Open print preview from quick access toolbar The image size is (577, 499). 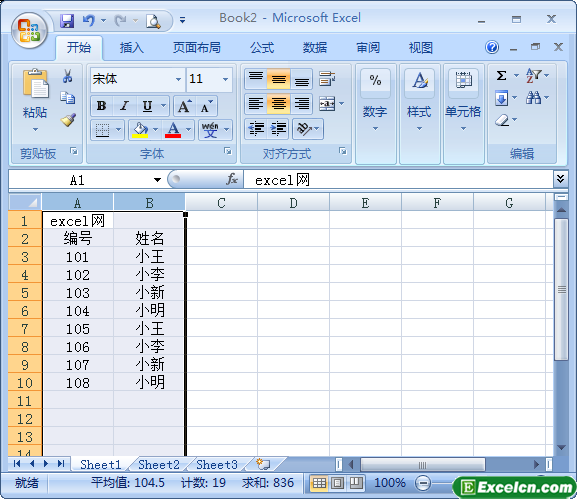[x=153, y=21]
